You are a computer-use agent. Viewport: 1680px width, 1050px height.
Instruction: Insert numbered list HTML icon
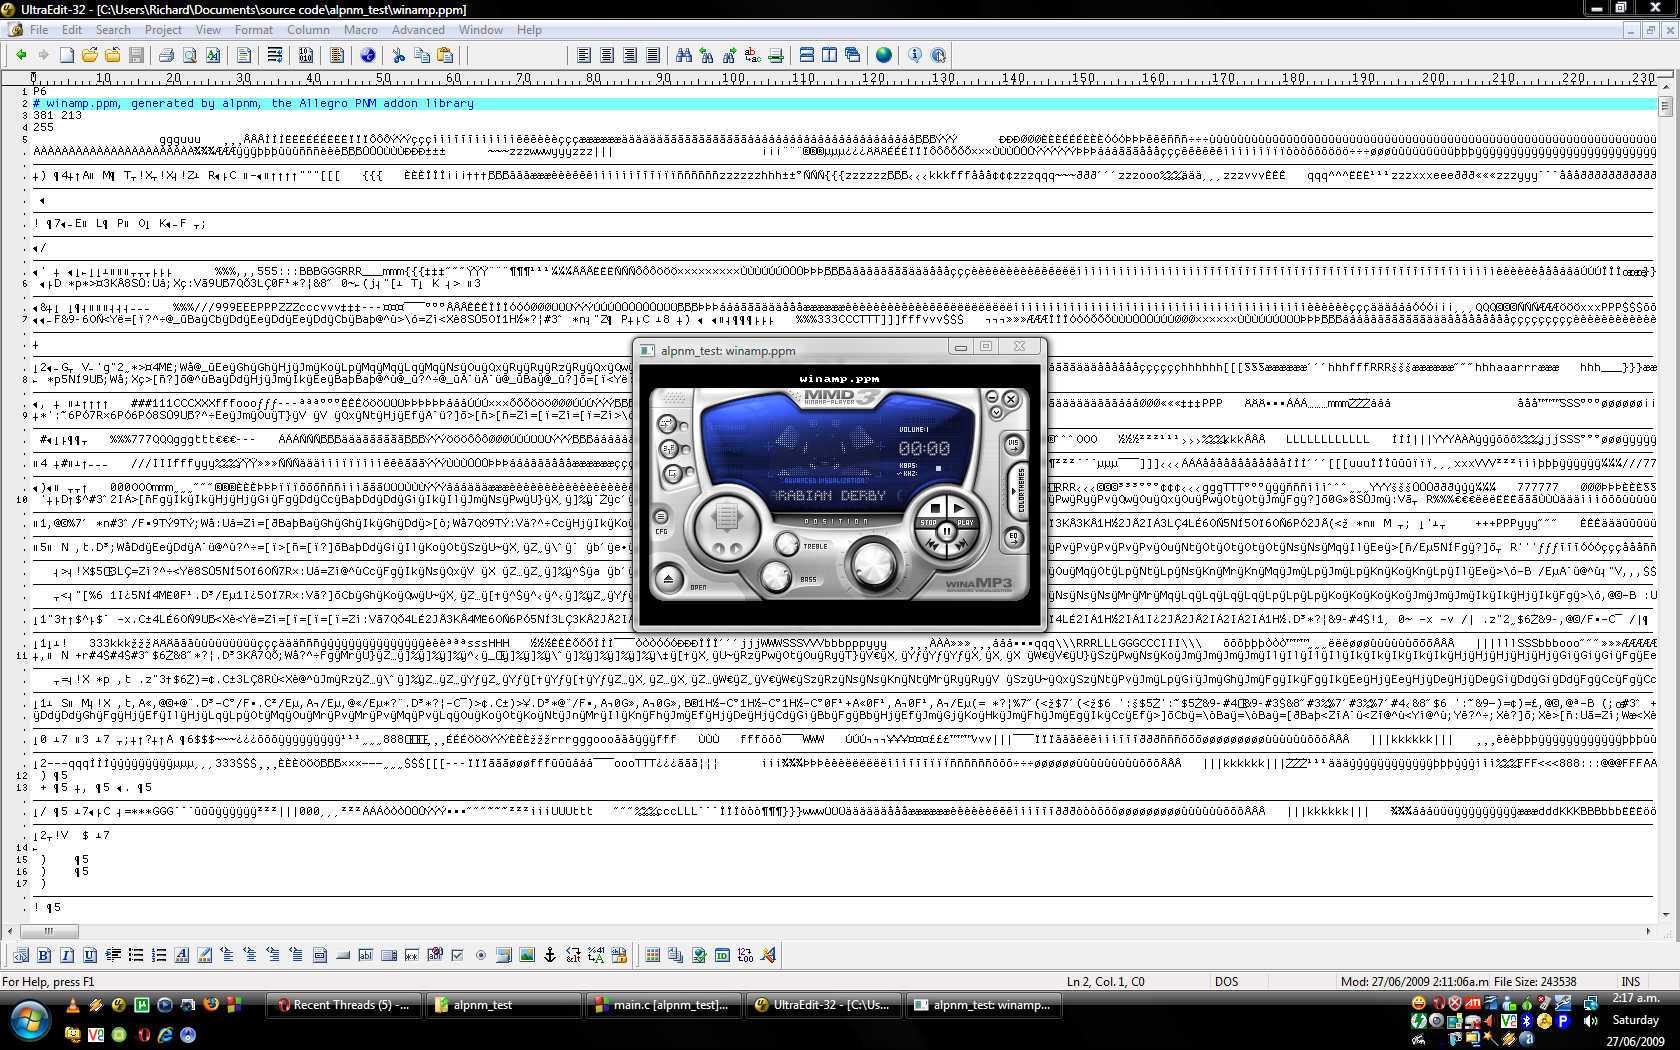159,955
